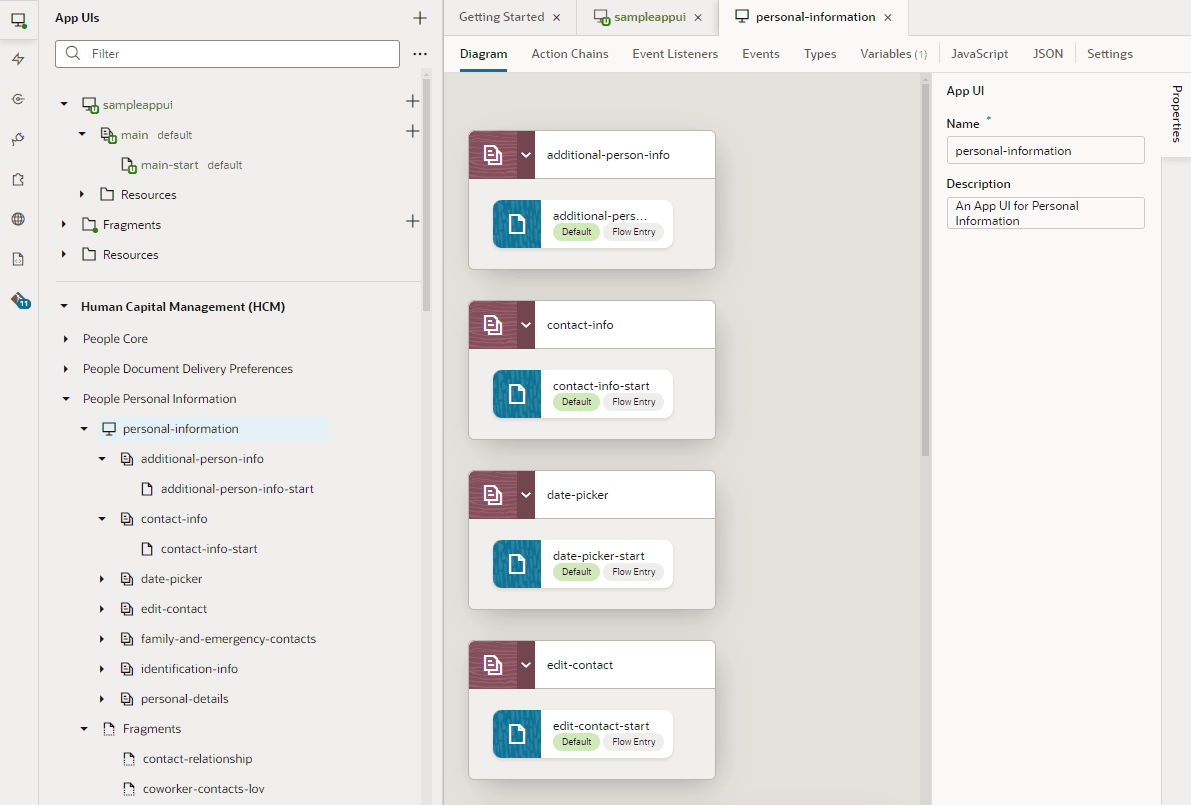Image resolution: width=1191 pixels, height=805 pixels.
Task: Close the Getting Started tab
Action: (556, 17)
